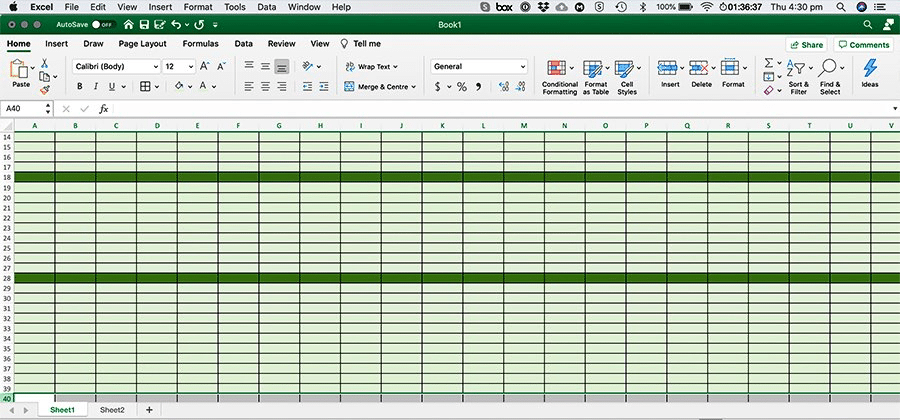
Task: Click the Paste clipboard icon
Action: (x=20, y=69)
